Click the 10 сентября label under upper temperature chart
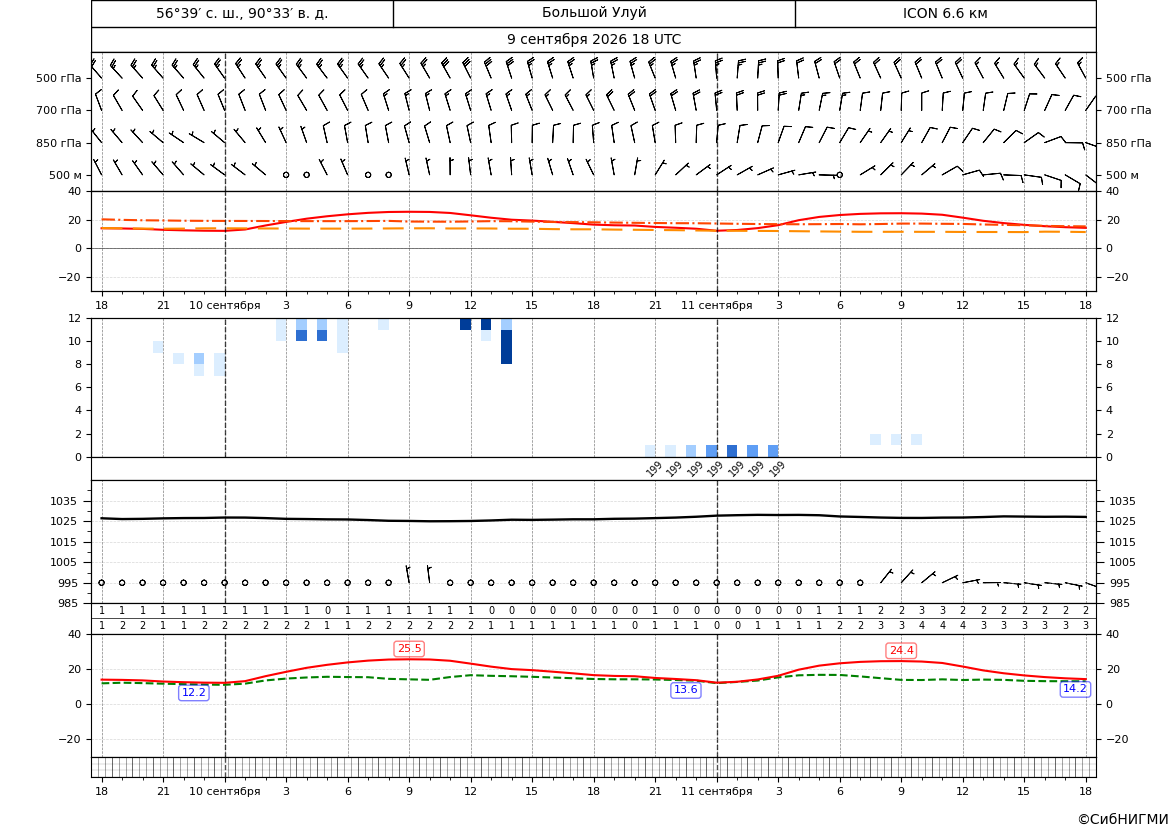 224,305
